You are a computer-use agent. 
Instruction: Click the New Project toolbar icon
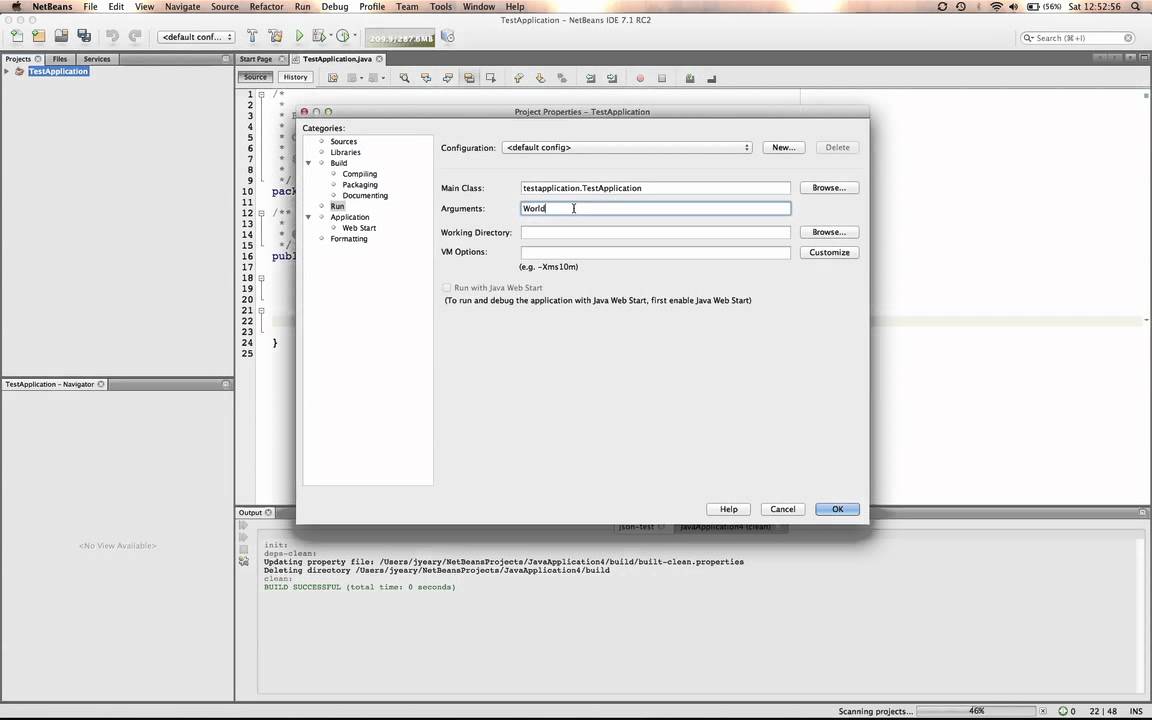point(39,36)
